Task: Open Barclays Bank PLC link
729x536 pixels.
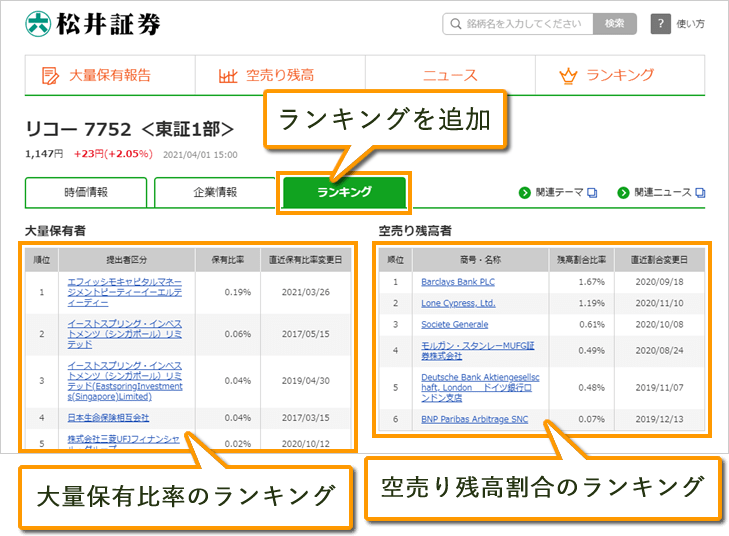Action: pyautogui.click(x=458, y=282)
